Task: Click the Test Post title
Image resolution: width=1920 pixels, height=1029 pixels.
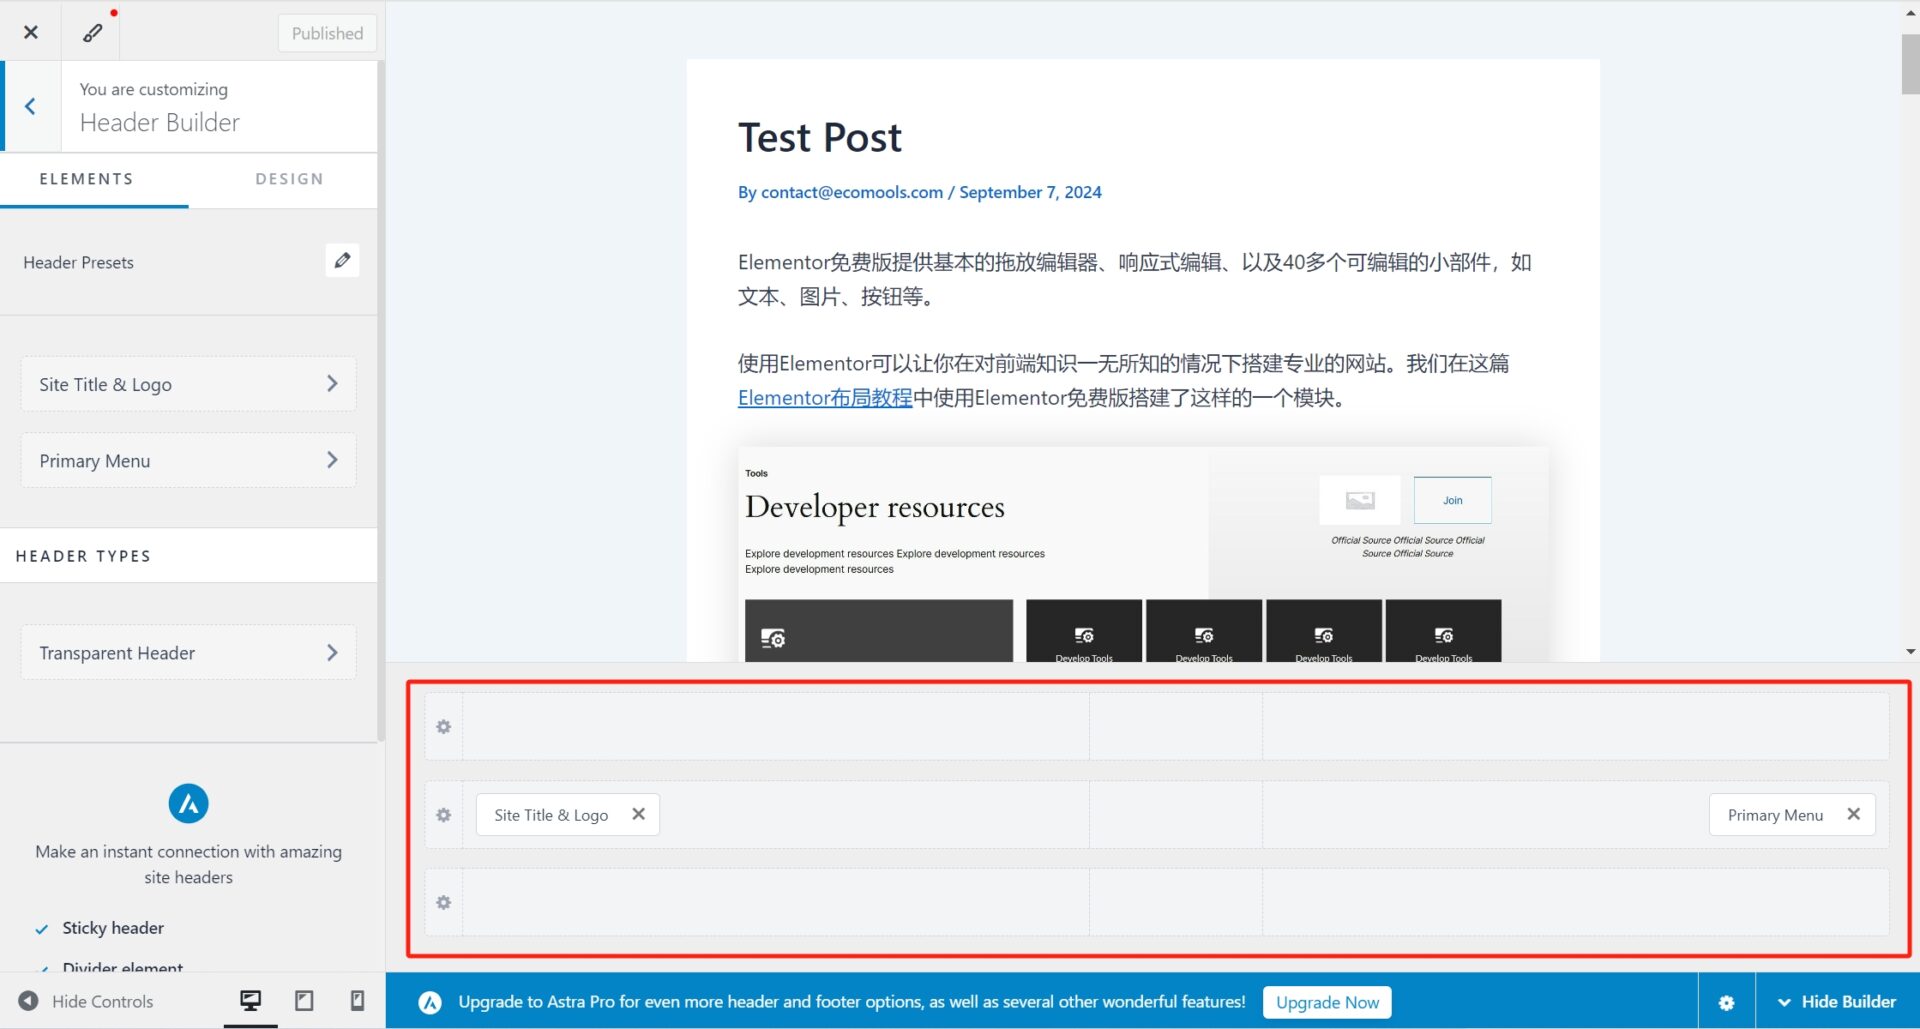Action: 820,137
